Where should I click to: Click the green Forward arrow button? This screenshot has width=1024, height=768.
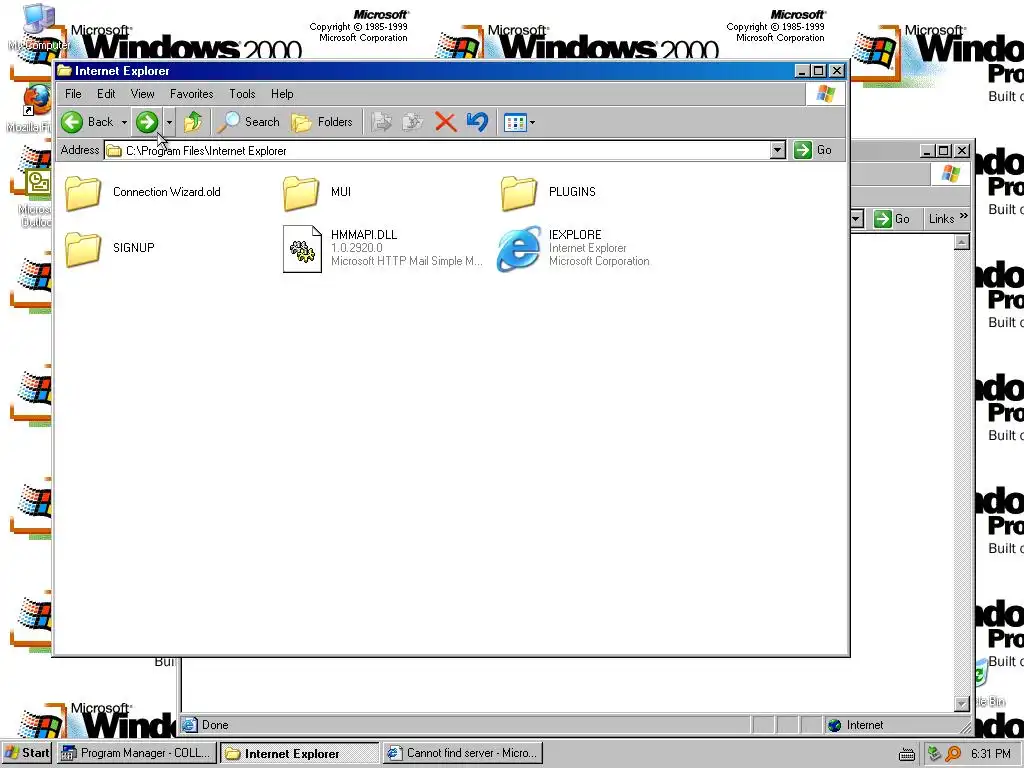click(x=147, y=121)
